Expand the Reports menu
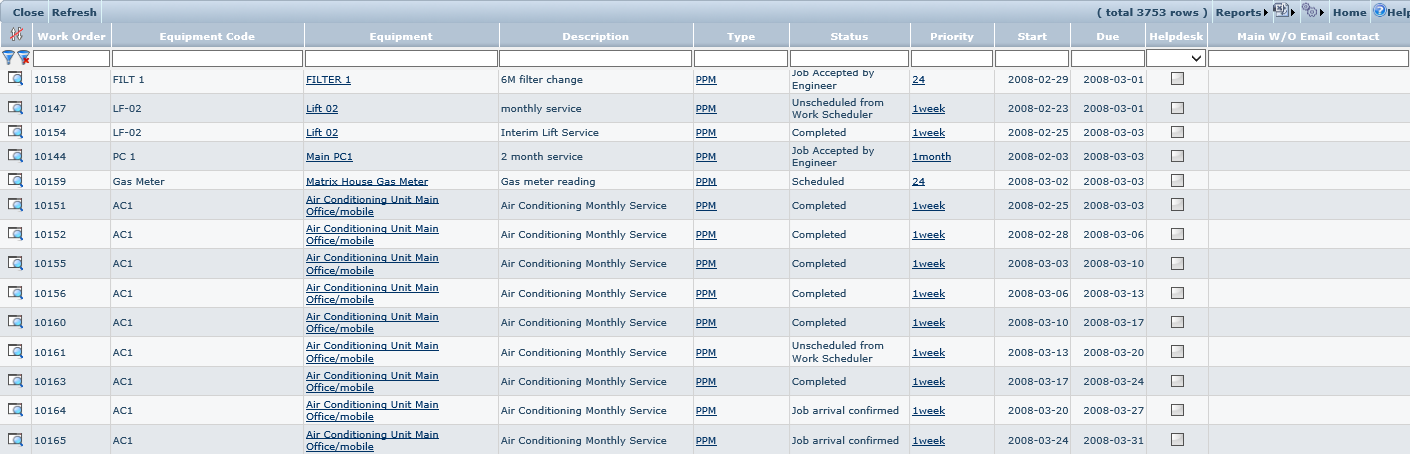This screenshot has height=454, width=1410. 1240,12
